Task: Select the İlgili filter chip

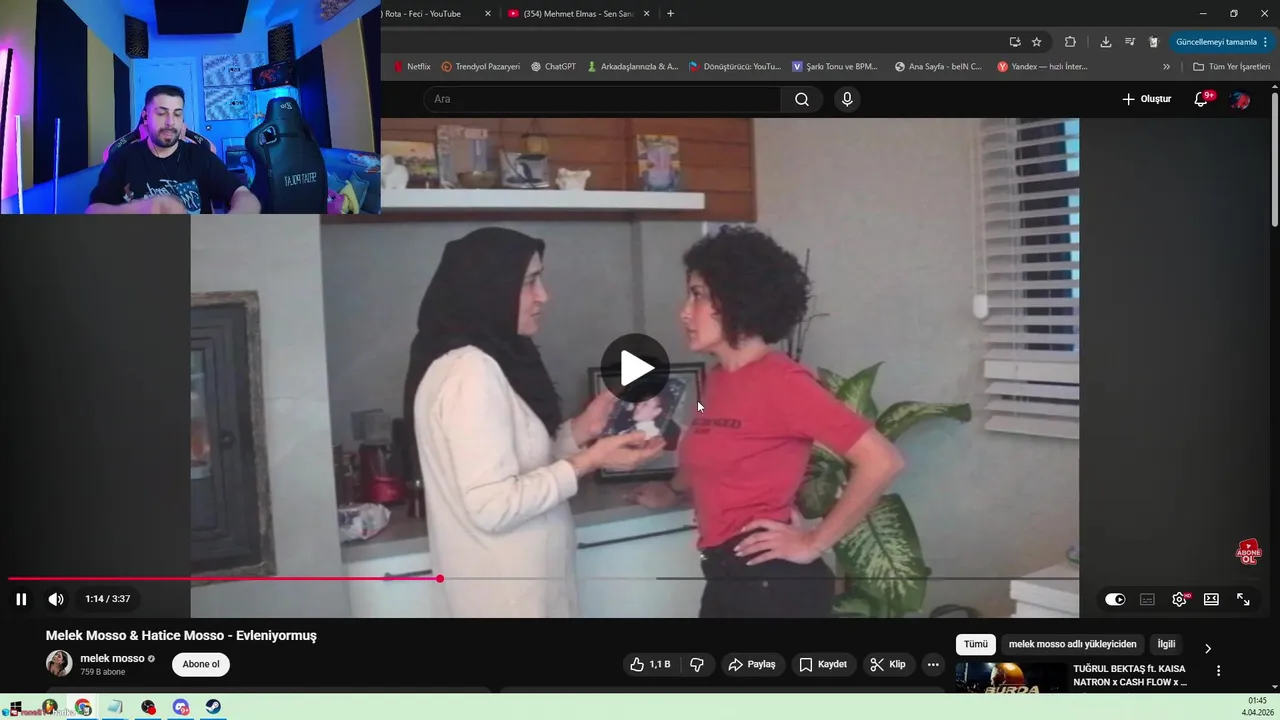Action: pyautogui.click(x=1166, y=644)
